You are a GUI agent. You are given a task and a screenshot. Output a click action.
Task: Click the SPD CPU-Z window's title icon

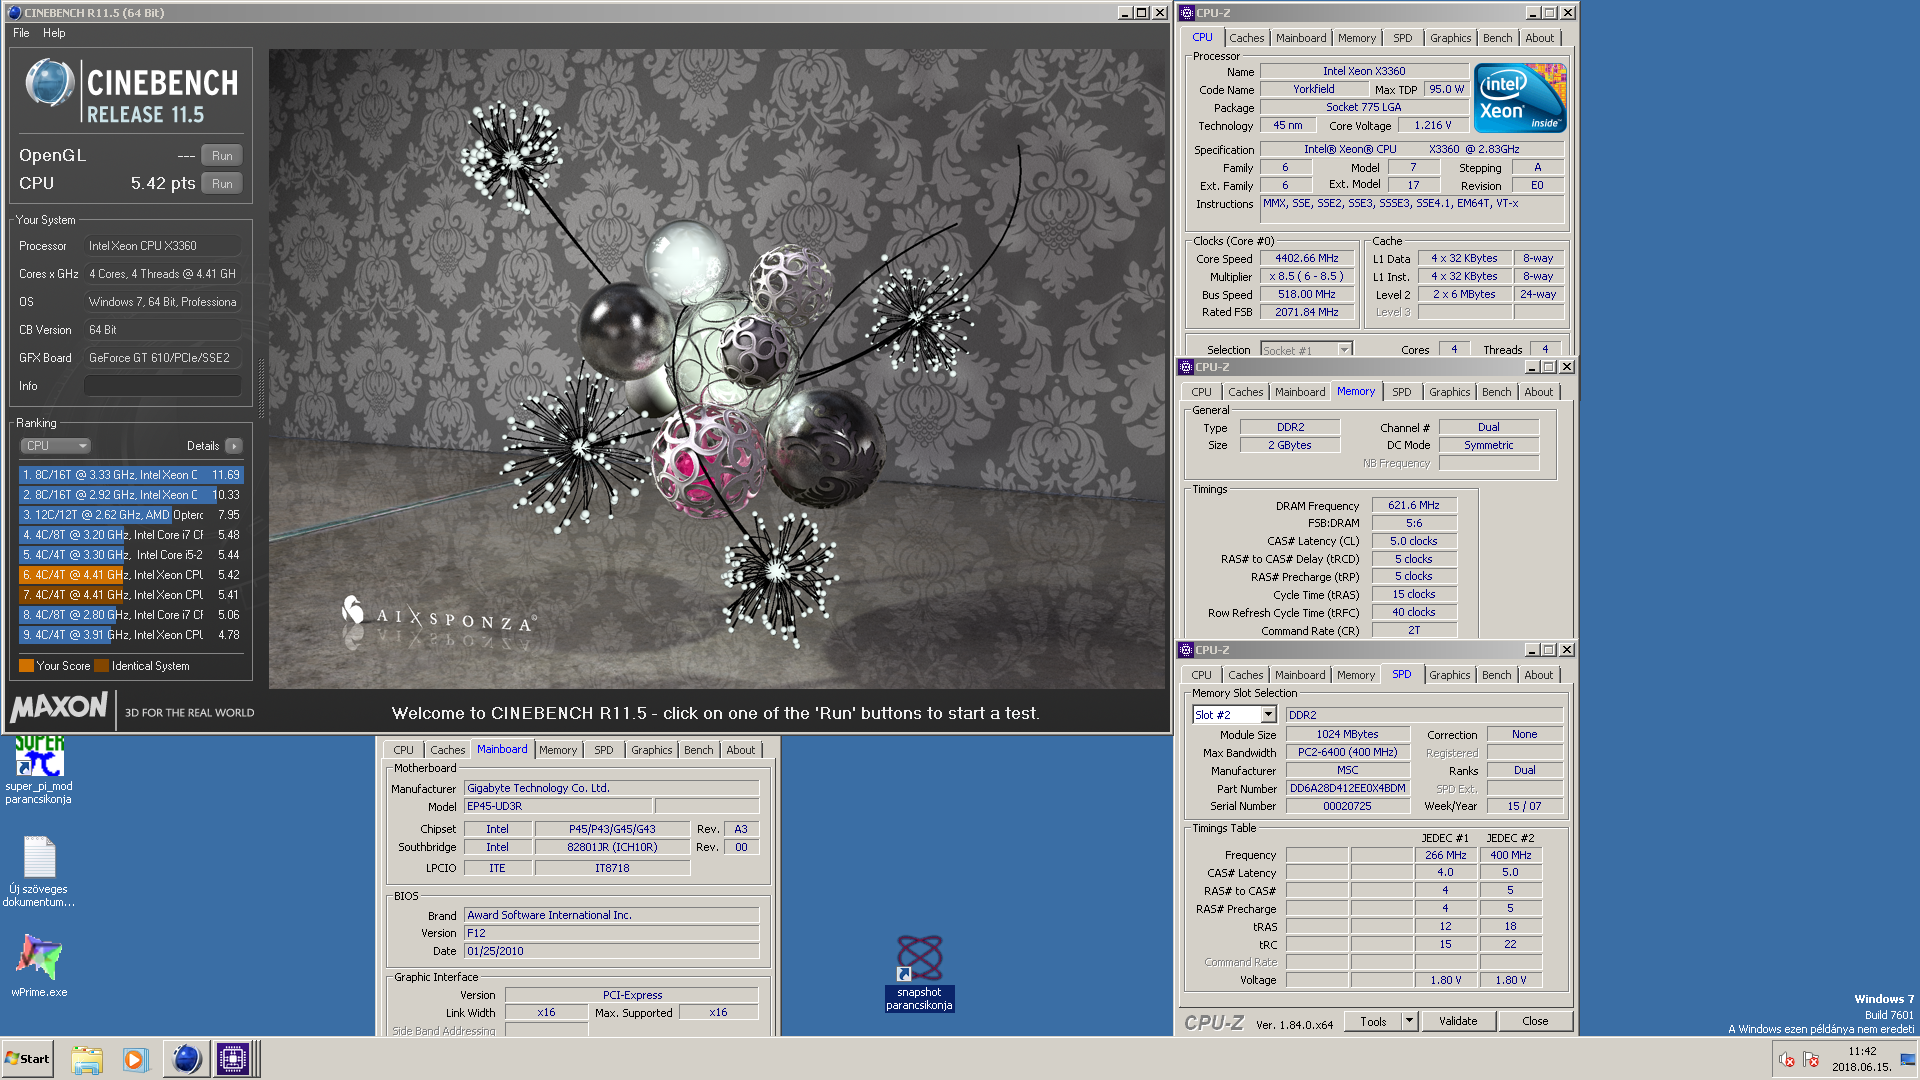(x=1186, y=650)
